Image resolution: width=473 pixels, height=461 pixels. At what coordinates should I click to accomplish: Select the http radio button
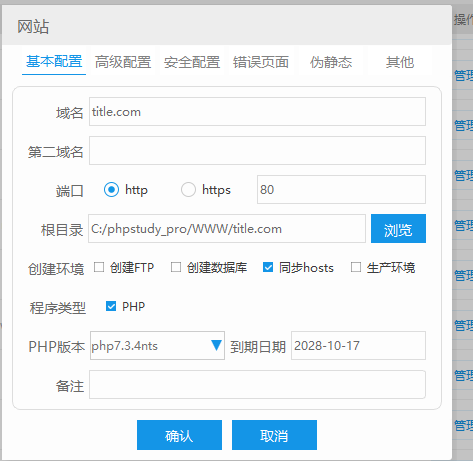pos(111,190)
